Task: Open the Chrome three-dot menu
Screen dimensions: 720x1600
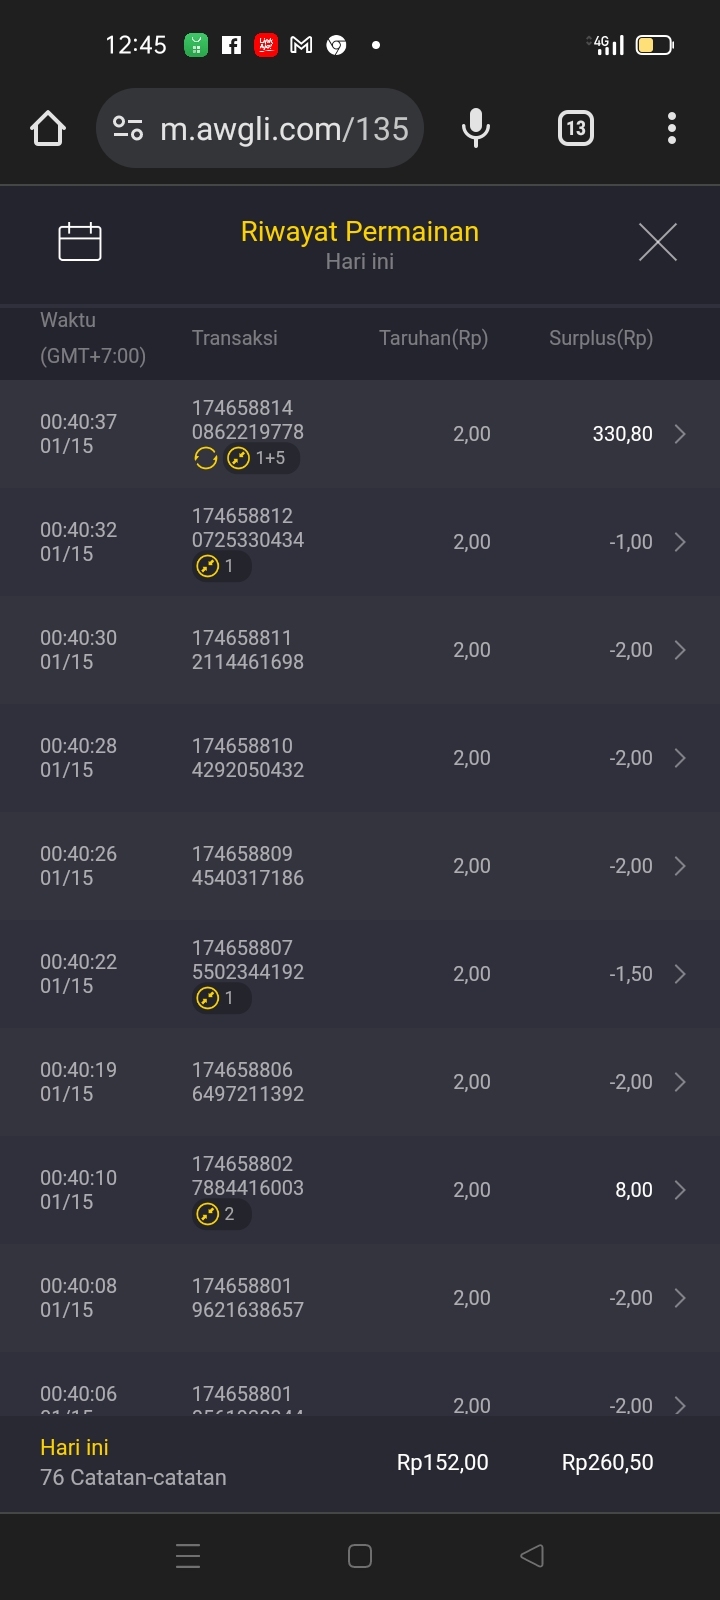Action: (x=671, y=129)
